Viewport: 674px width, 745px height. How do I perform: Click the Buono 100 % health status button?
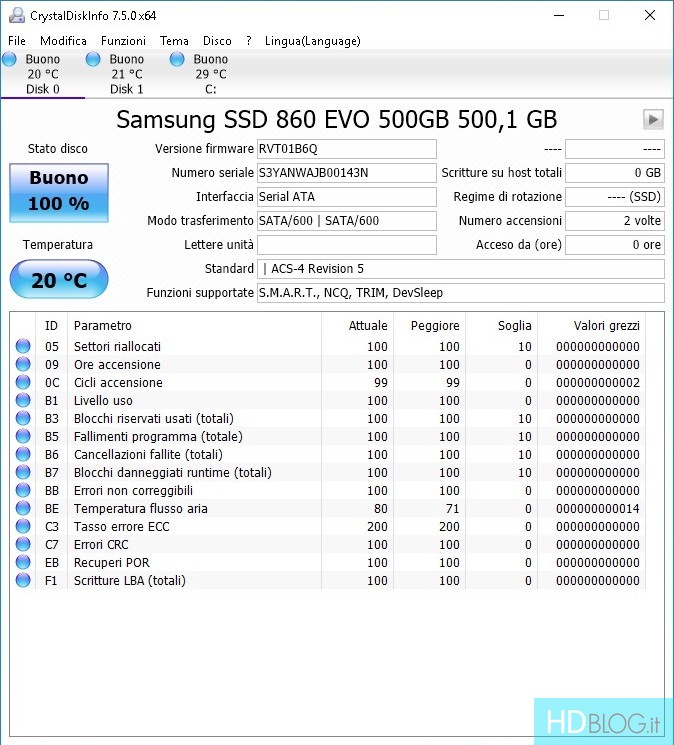click(59, 193)
